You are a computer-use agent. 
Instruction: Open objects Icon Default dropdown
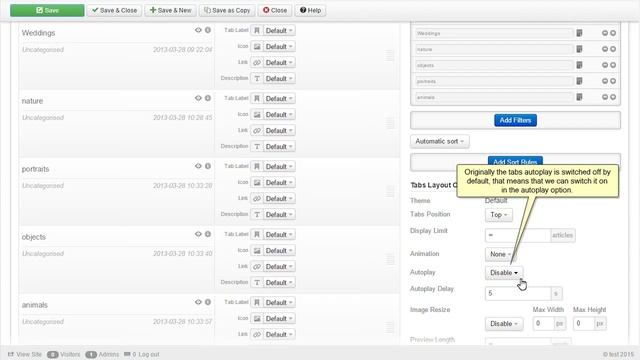(279, 251)
